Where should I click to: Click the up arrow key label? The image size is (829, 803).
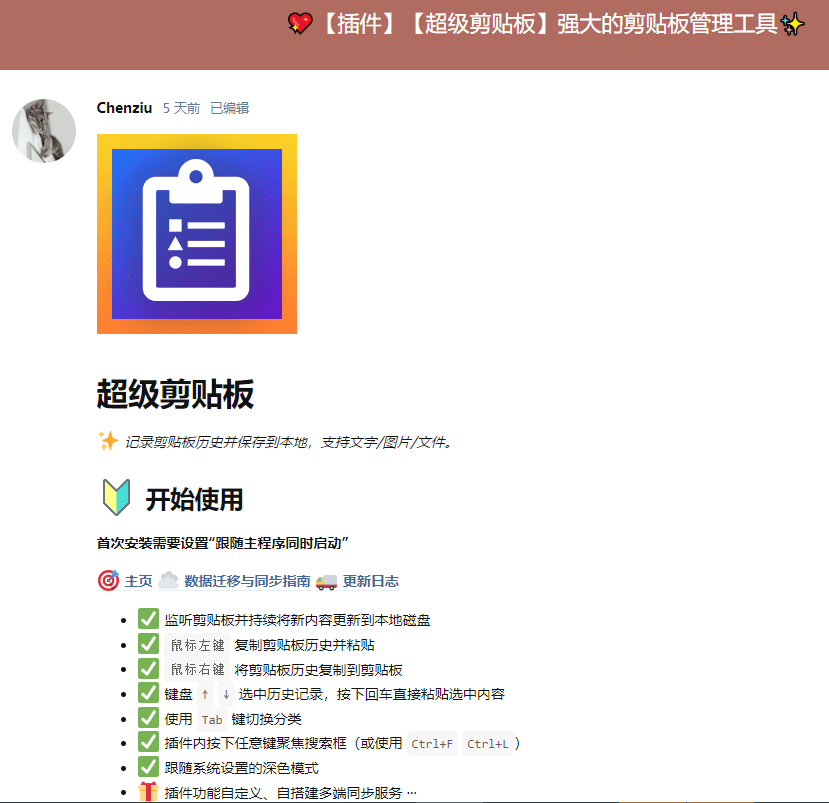[205, 695]
